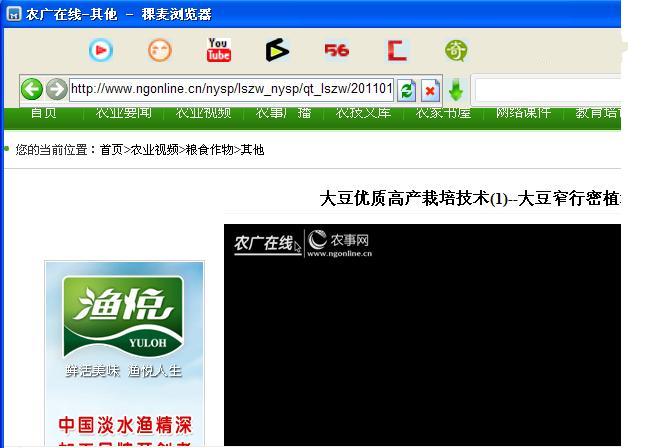Click the article title 大豆优质高产栽培技术(1)

pyautogui.click(x=470, y=198)
